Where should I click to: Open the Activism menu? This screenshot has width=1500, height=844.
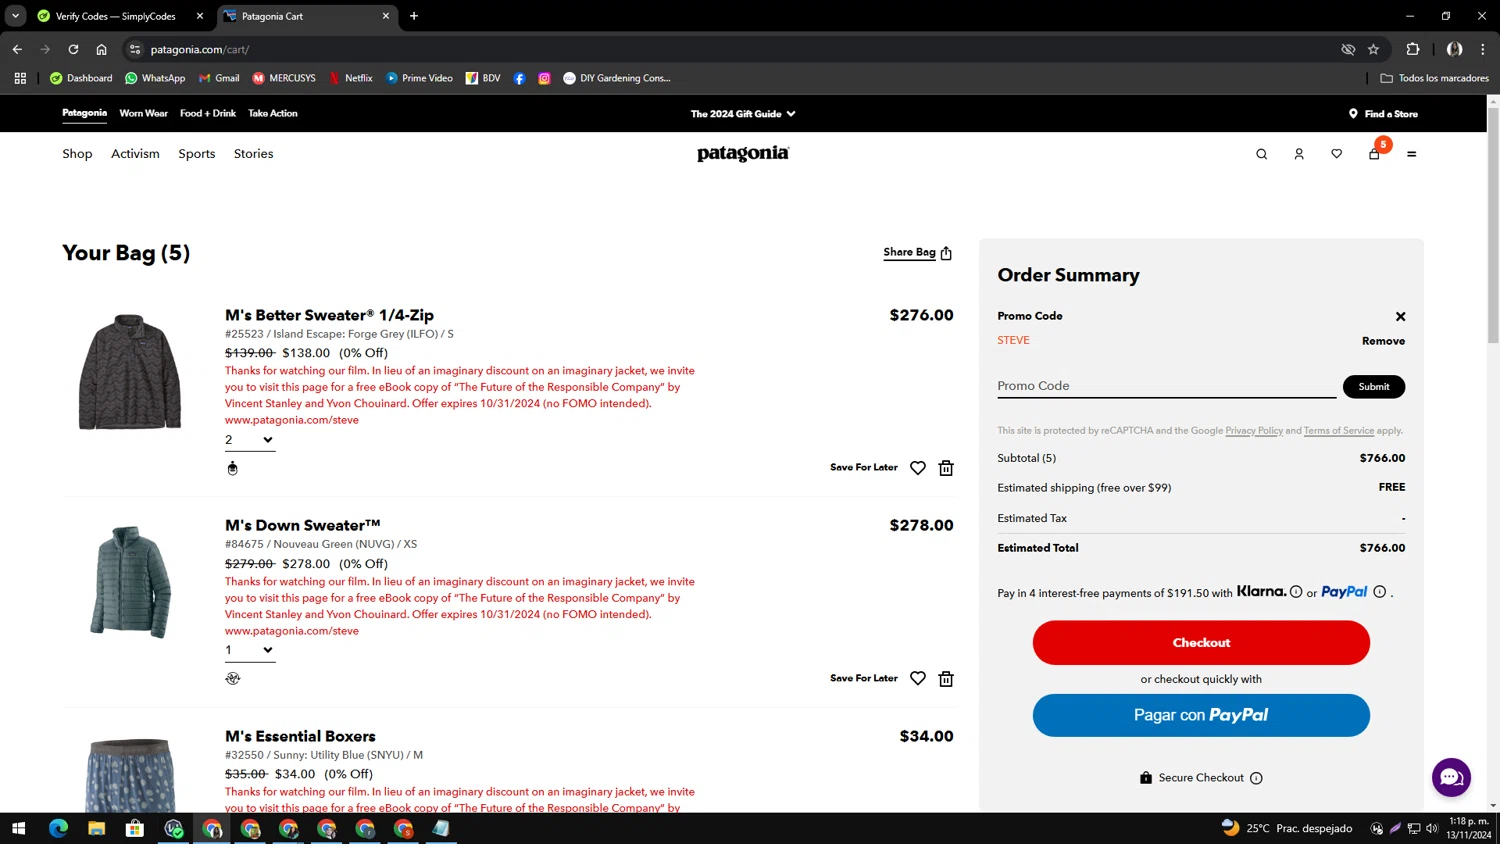(x=135, y=154)
